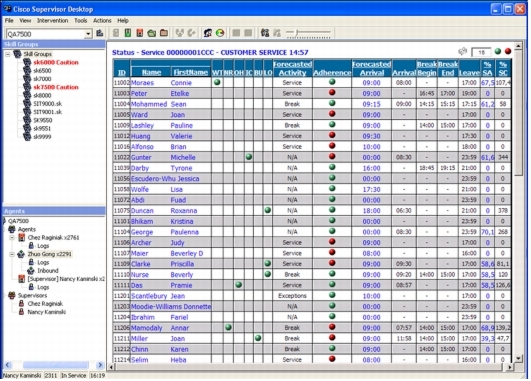Click the table's vertical scrollbar down arrow
Image resolution: width=531 pixels, height=381 pixels.
[x=518, y=358]
